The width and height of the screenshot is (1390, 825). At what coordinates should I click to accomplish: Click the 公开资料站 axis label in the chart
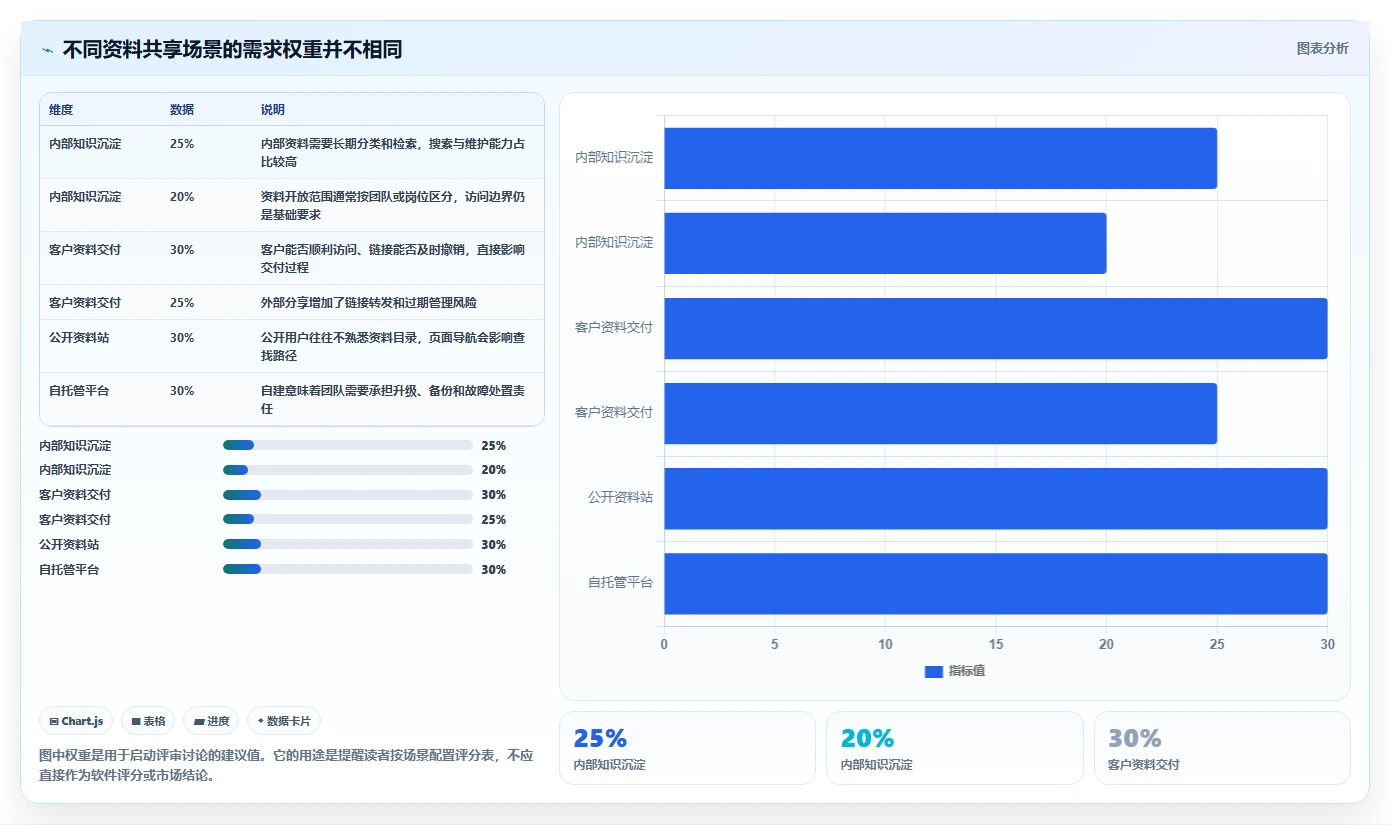point(620,497)
